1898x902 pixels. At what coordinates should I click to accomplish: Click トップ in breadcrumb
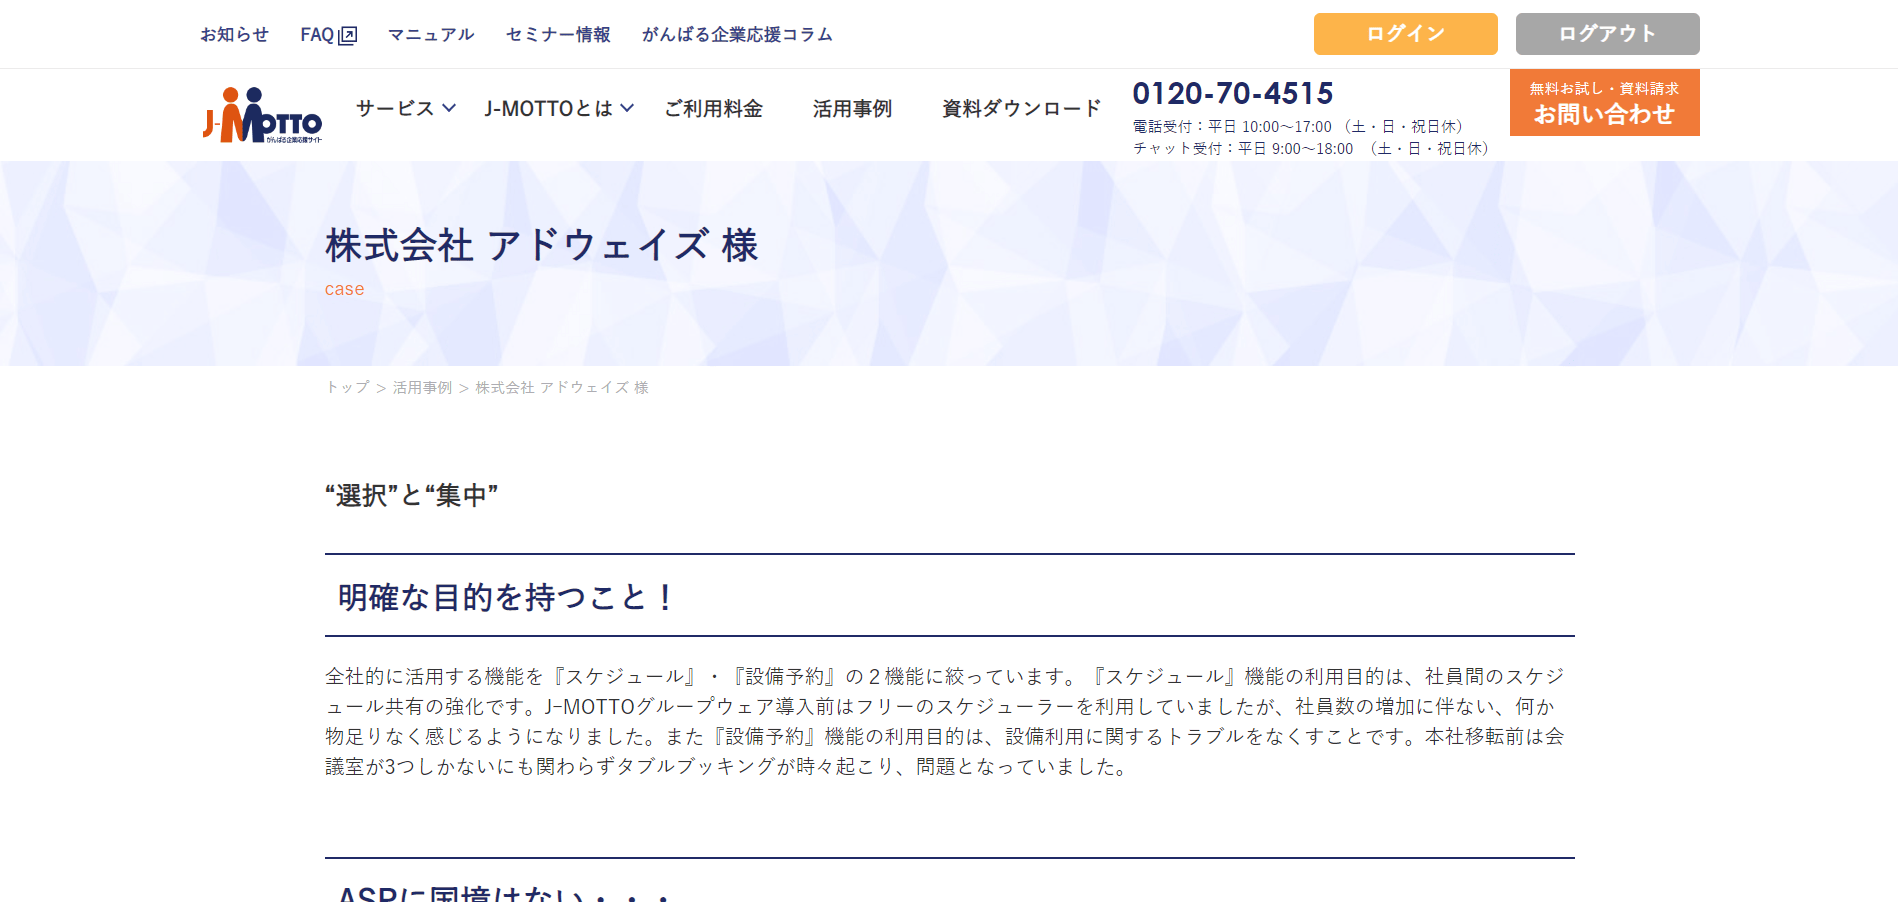[347, 387]
